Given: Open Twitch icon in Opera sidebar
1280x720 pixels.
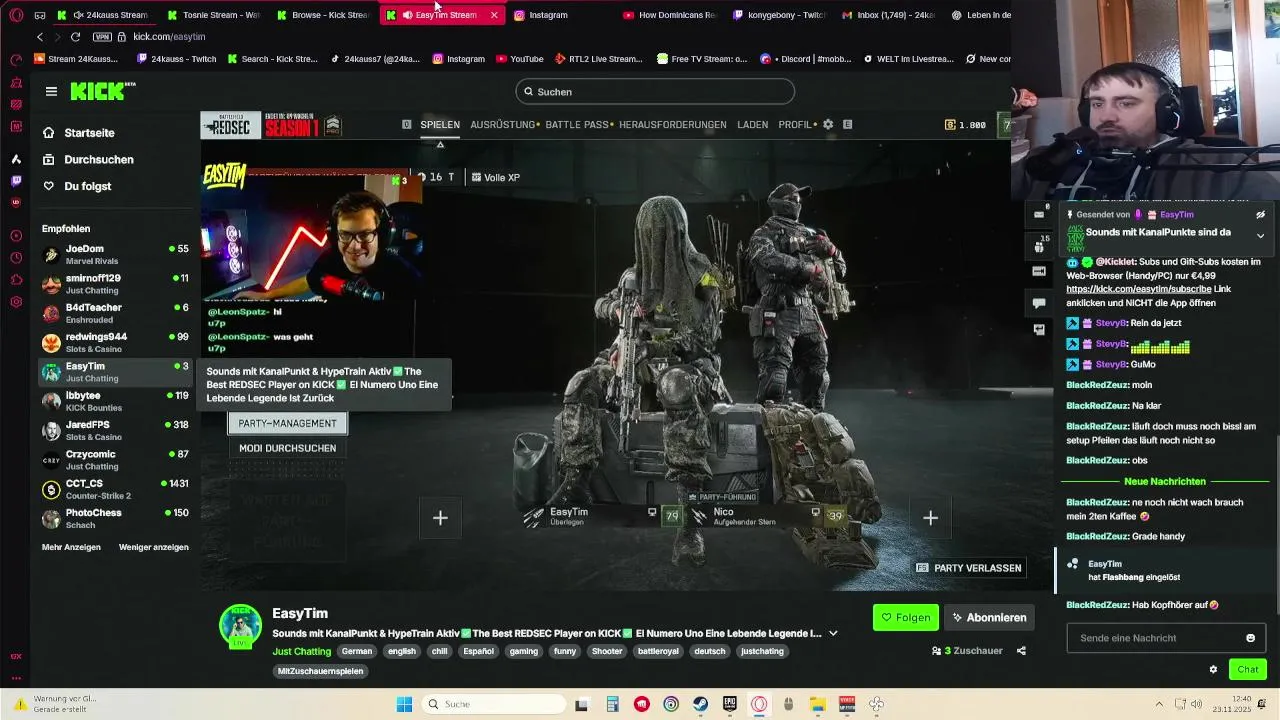Looking at the screenshot, I should point(16,181).
